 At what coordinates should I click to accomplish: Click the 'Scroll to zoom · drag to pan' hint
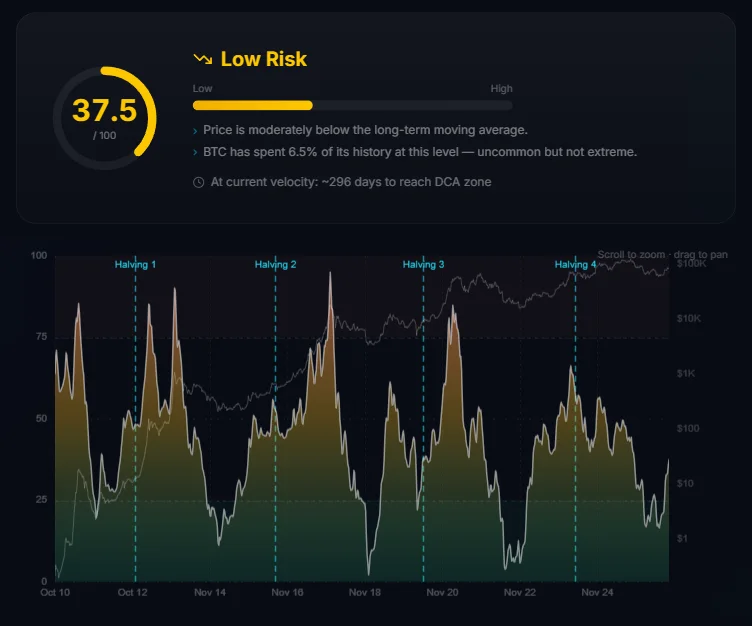click(x=662, y=255)
